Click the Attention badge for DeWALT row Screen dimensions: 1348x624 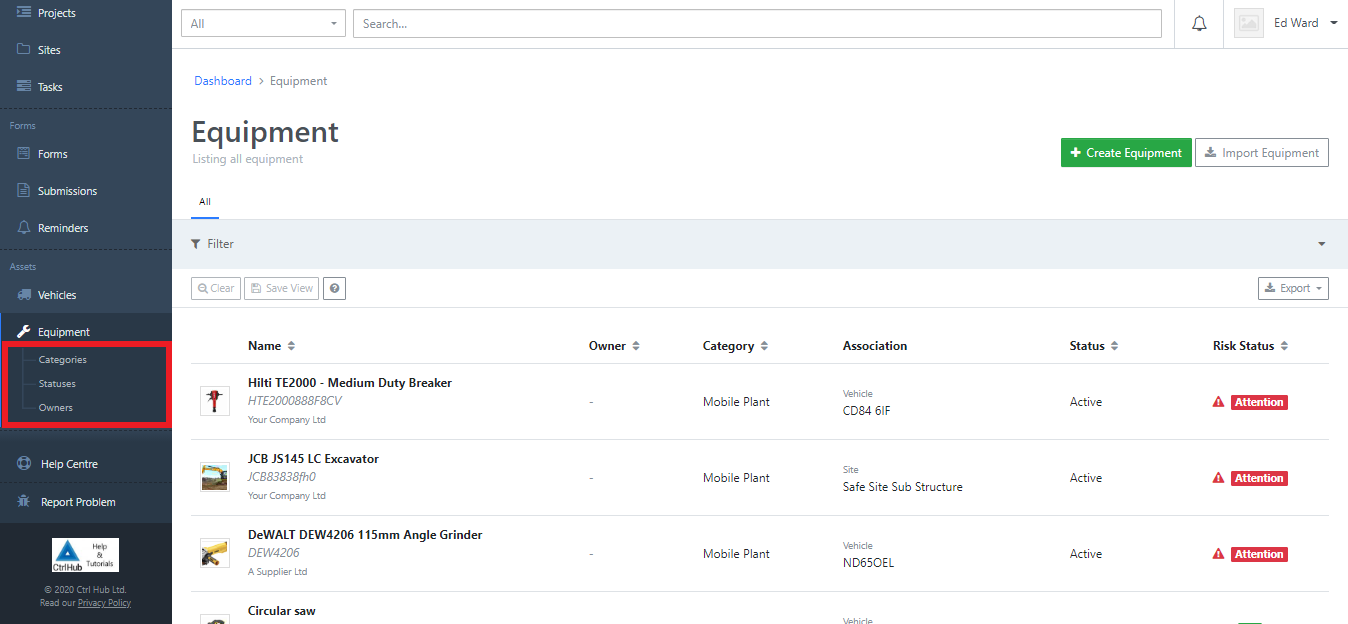click(x=1259, y=554)
